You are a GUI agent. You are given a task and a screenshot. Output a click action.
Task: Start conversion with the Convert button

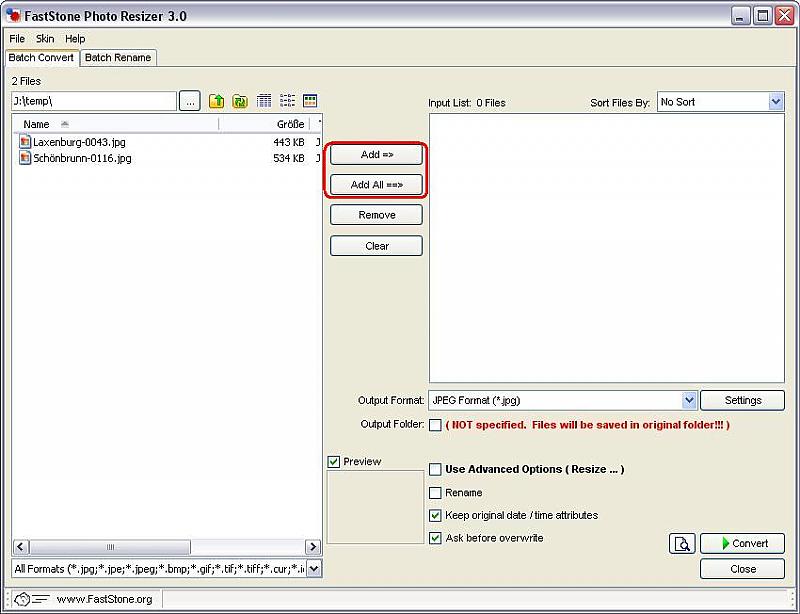coord(742,543)
